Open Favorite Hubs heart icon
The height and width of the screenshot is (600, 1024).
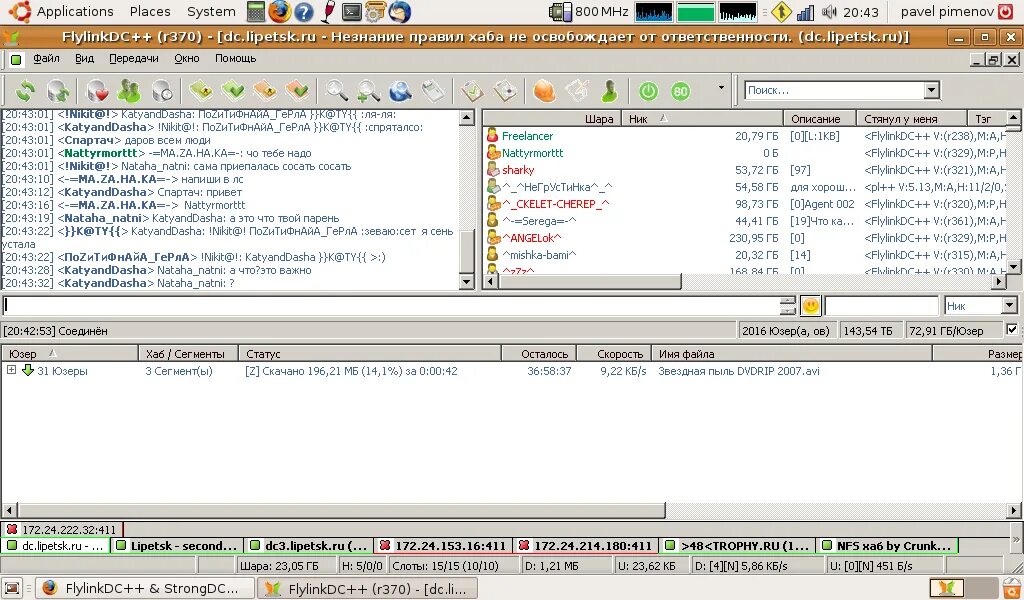(97, 91)
